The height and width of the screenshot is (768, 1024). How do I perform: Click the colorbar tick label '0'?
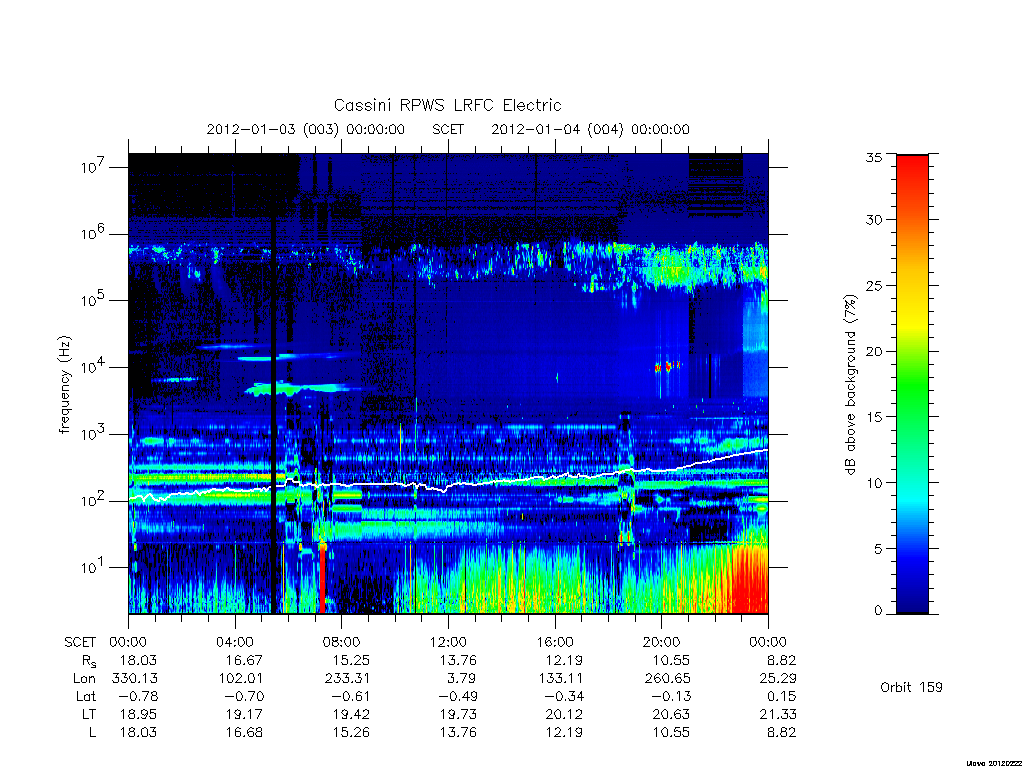[878, 611]
